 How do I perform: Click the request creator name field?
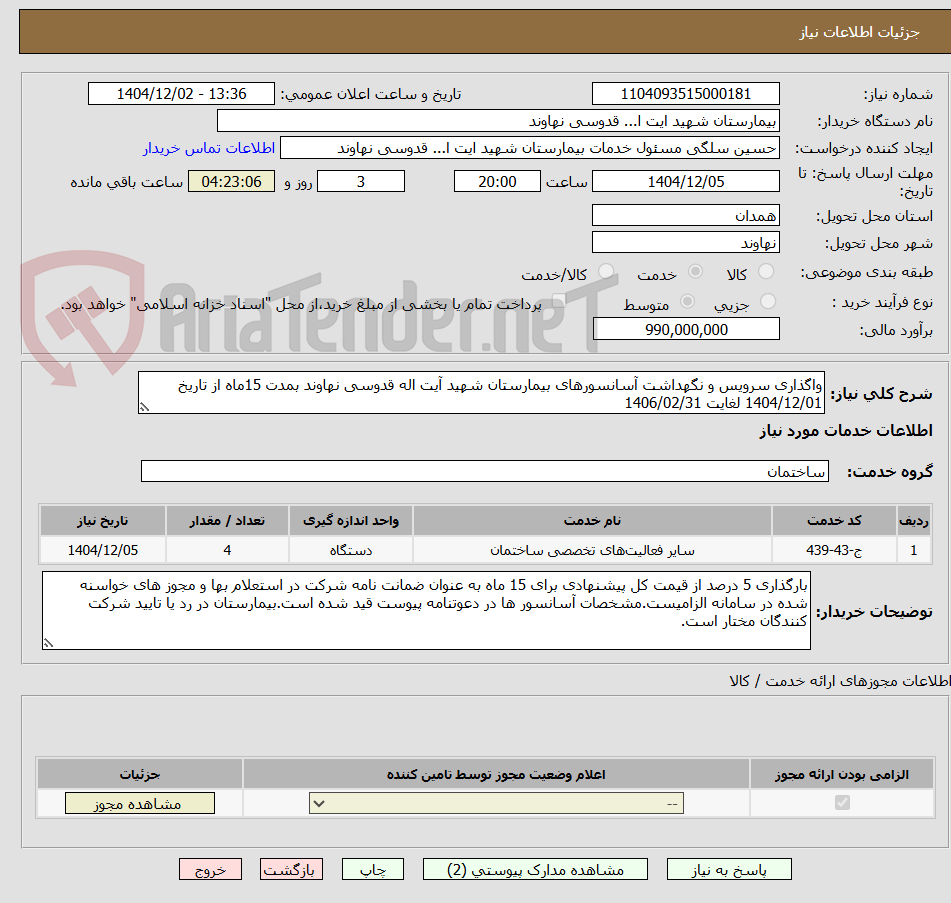(x=529, y=149)
